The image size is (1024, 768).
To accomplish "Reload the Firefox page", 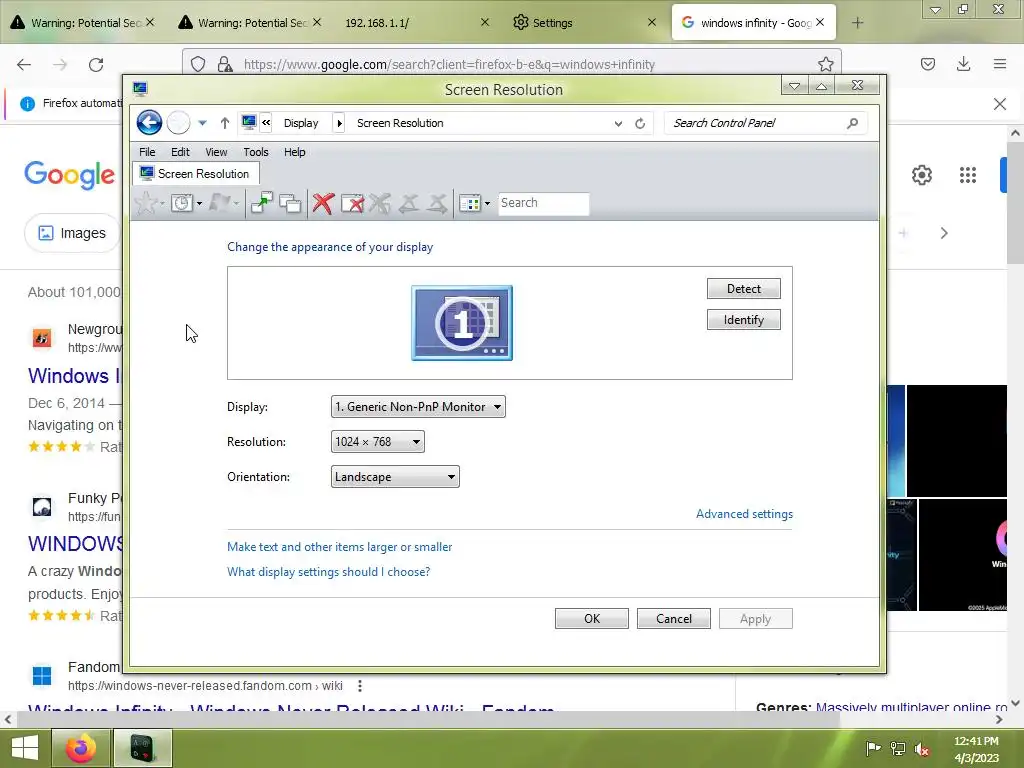I will (x=96, y=64).
